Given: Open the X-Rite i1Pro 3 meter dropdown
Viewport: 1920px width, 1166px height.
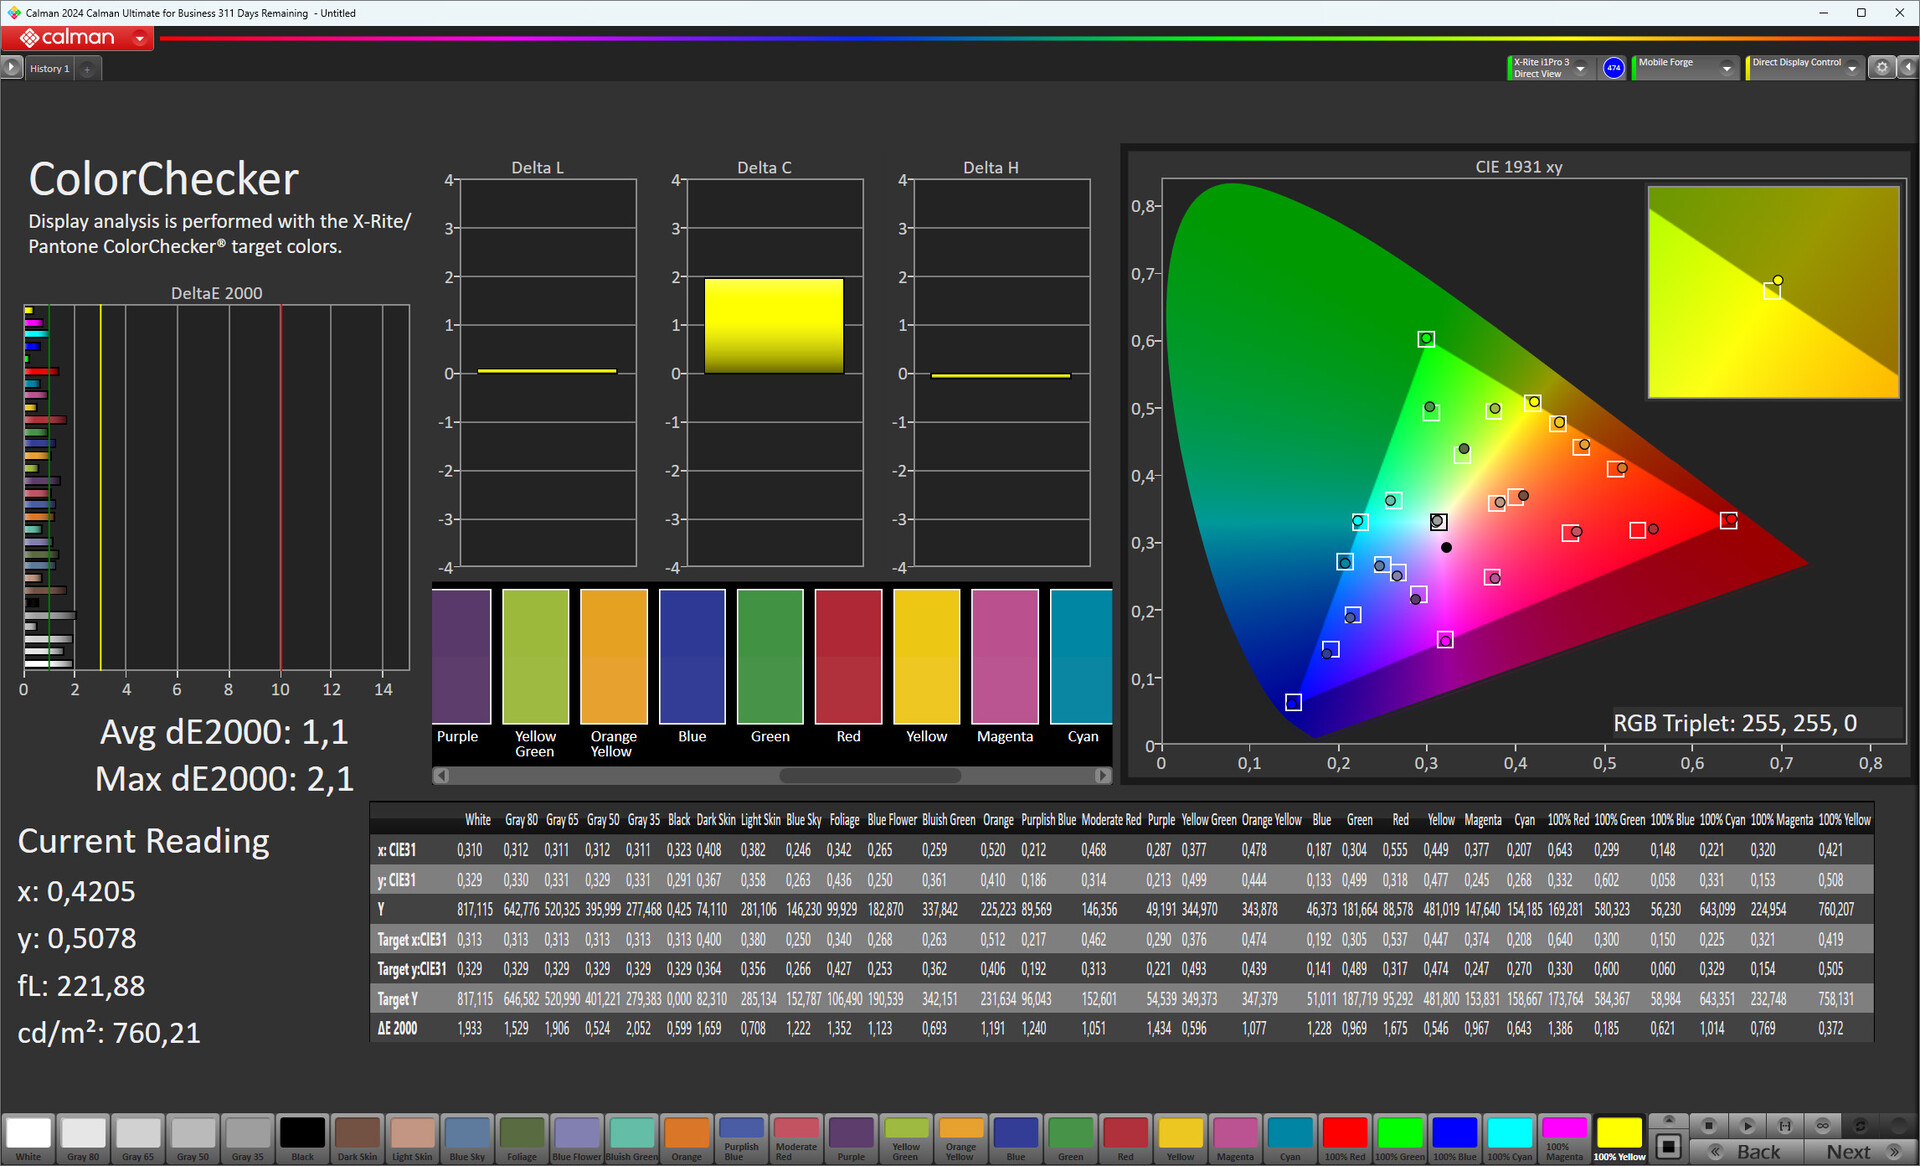Looking at the screenshot, I should point(1581,68).
